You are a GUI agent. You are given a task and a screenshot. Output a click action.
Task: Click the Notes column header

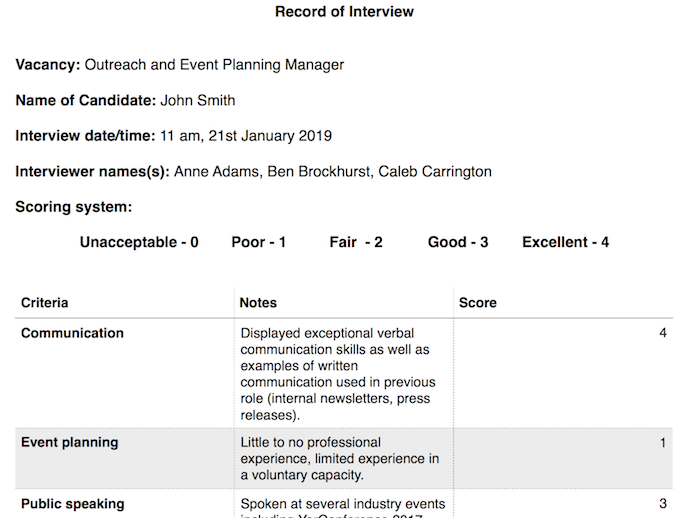point(259,302)
